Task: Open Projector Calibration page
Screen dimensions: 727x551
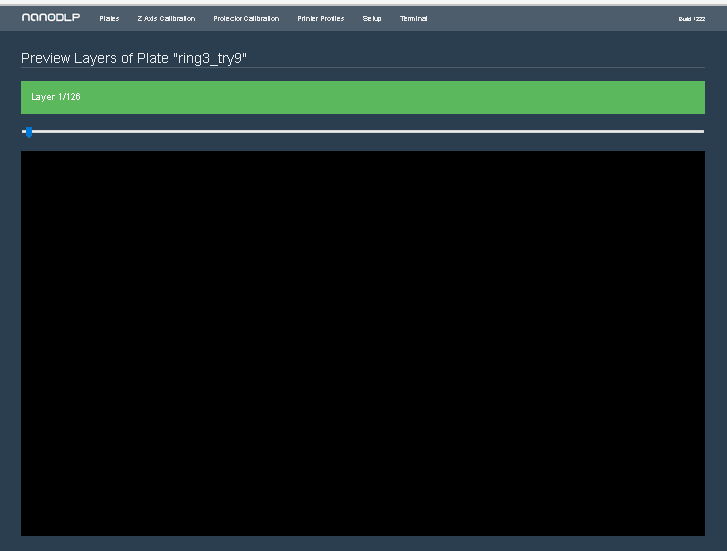Action: coord(246,19)
